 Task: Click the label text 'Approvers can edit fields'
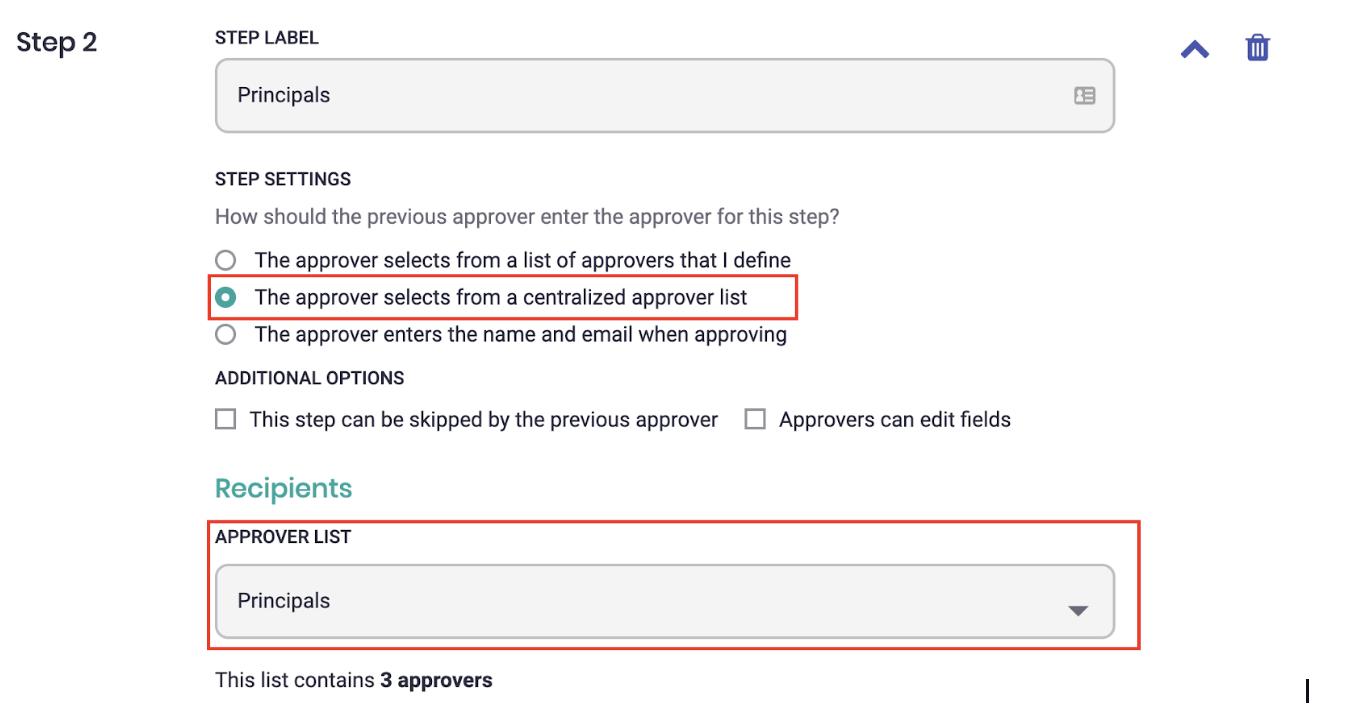click(895, 420)
